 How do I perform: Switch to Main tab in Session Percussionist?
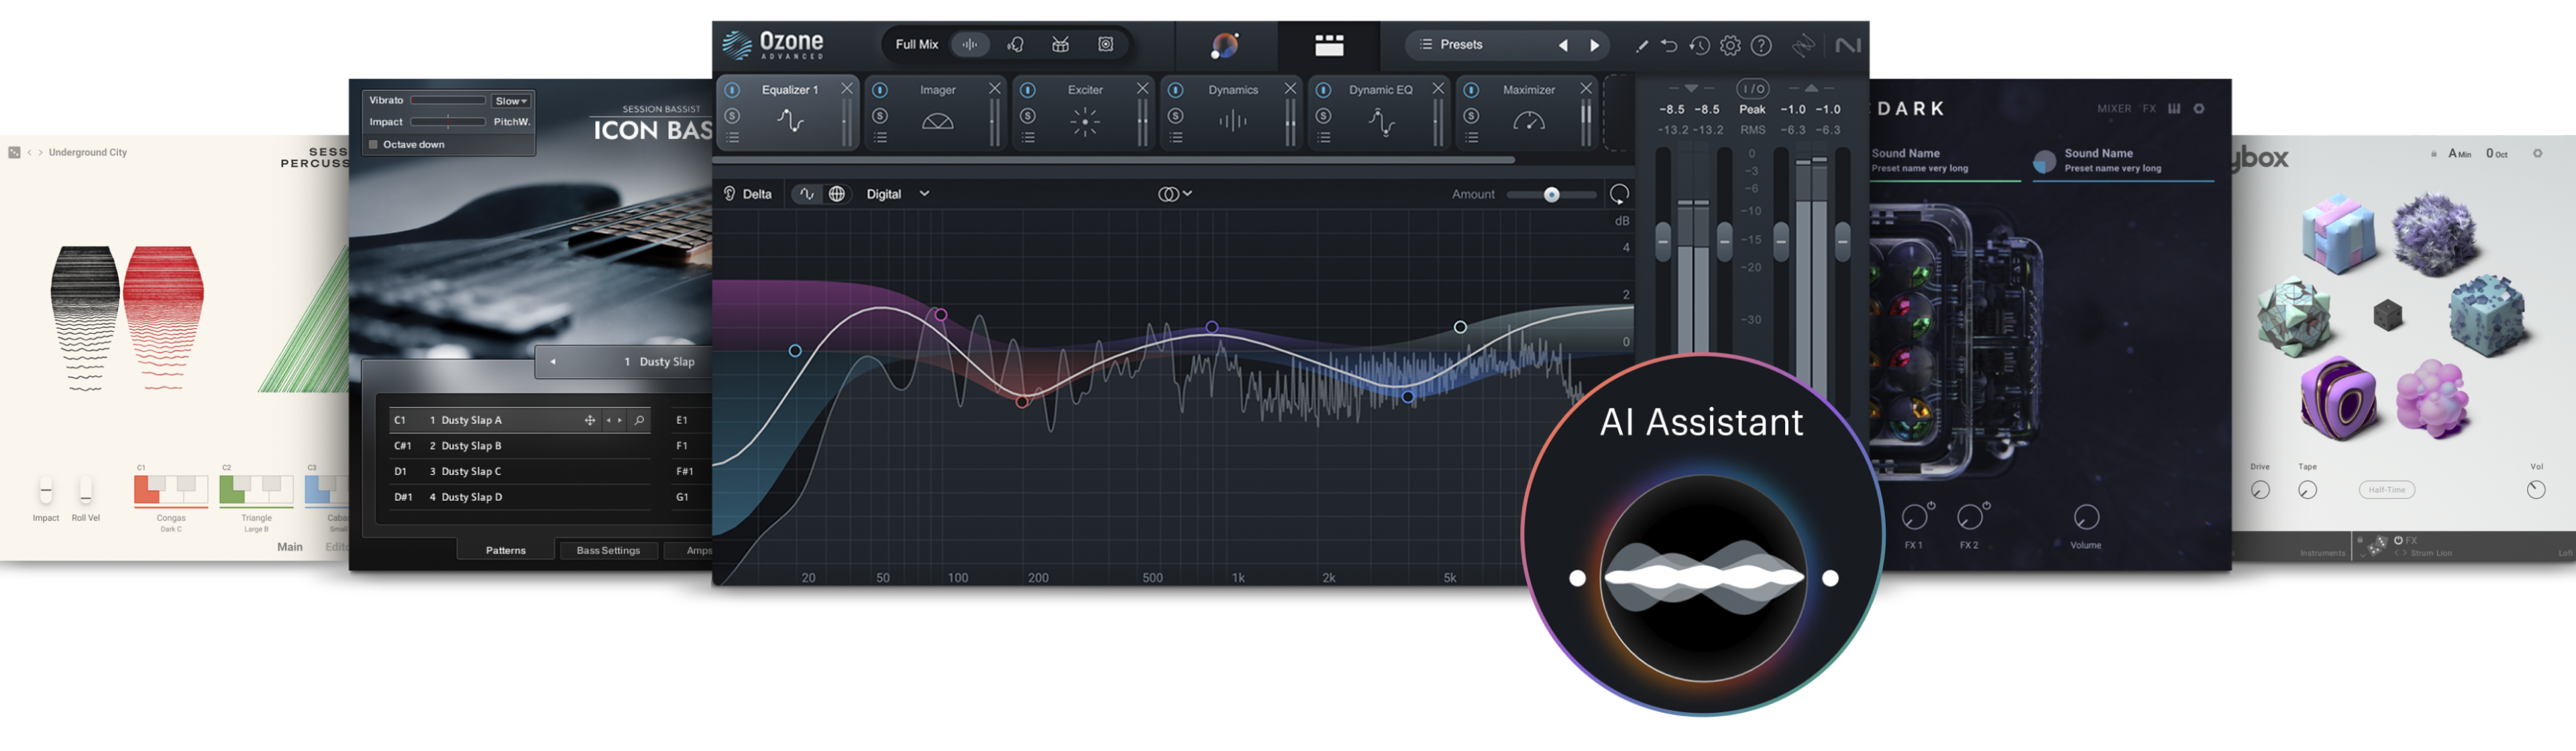click(290, 547)
